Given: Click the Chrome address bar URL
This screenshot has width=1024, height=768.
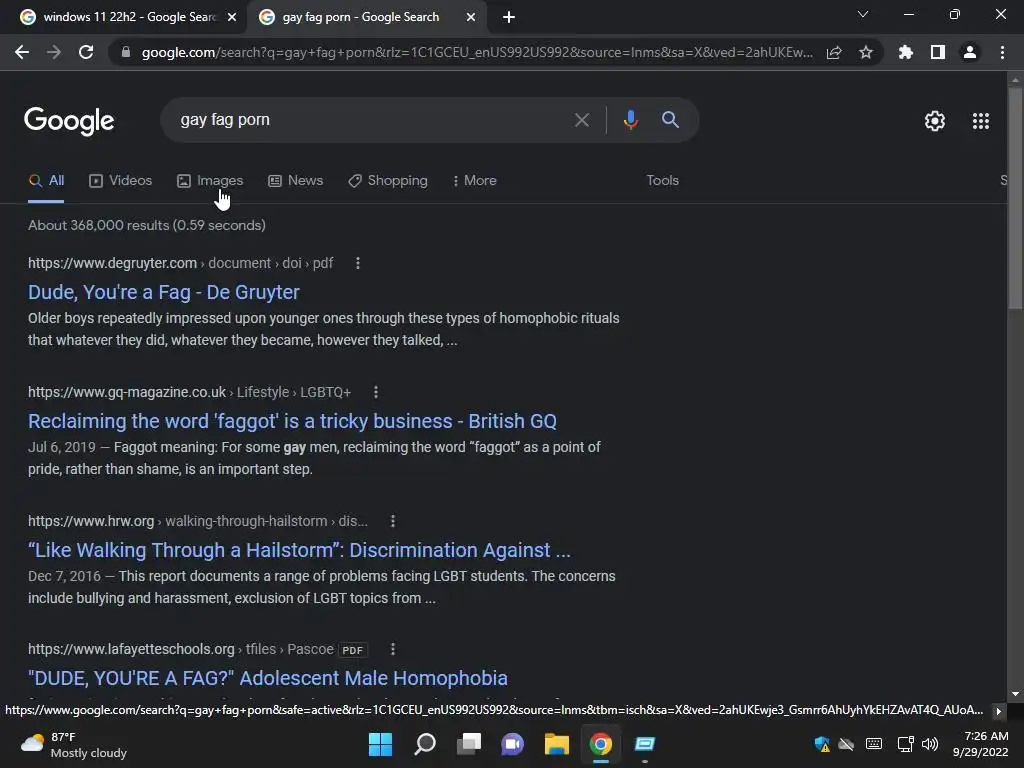Looking at the screenshot, I should pos(477,52).
